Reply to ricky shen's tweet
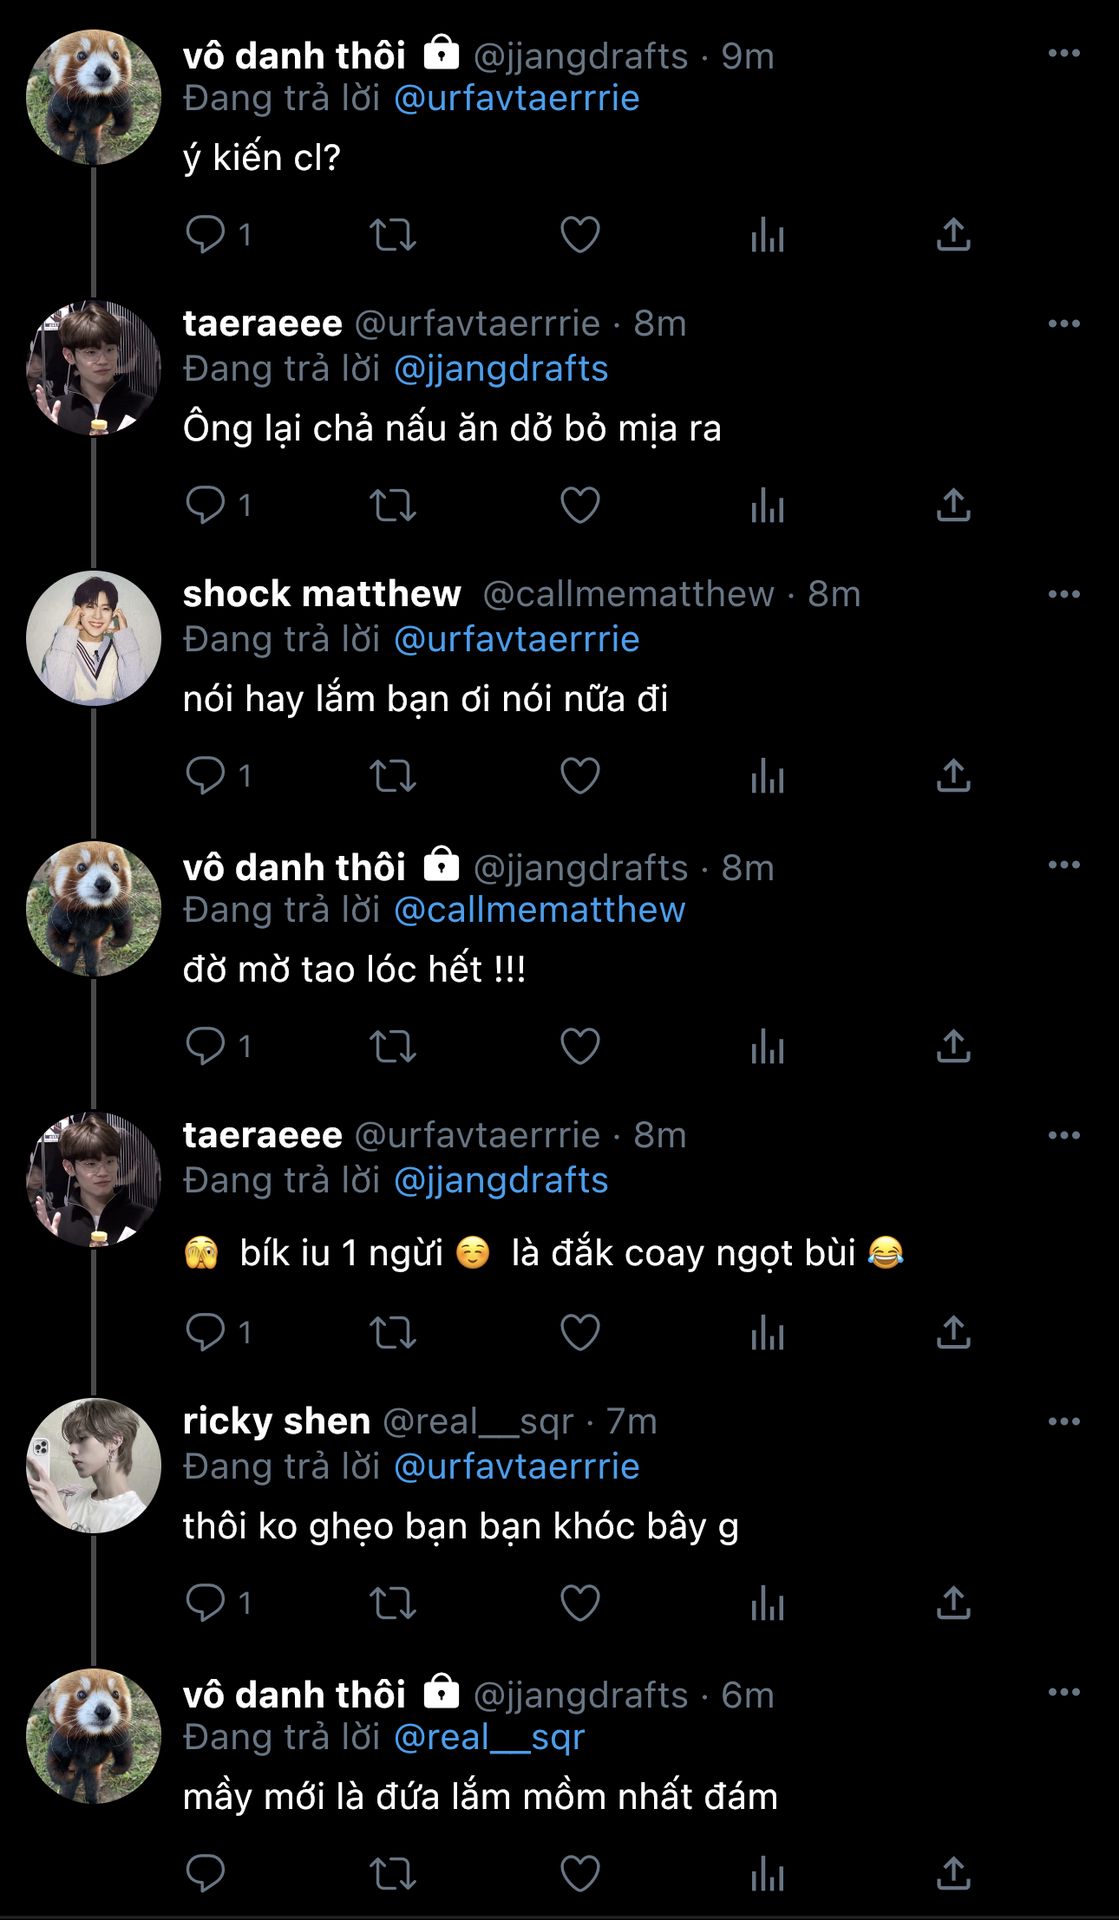 click(x=206, y=1602)
